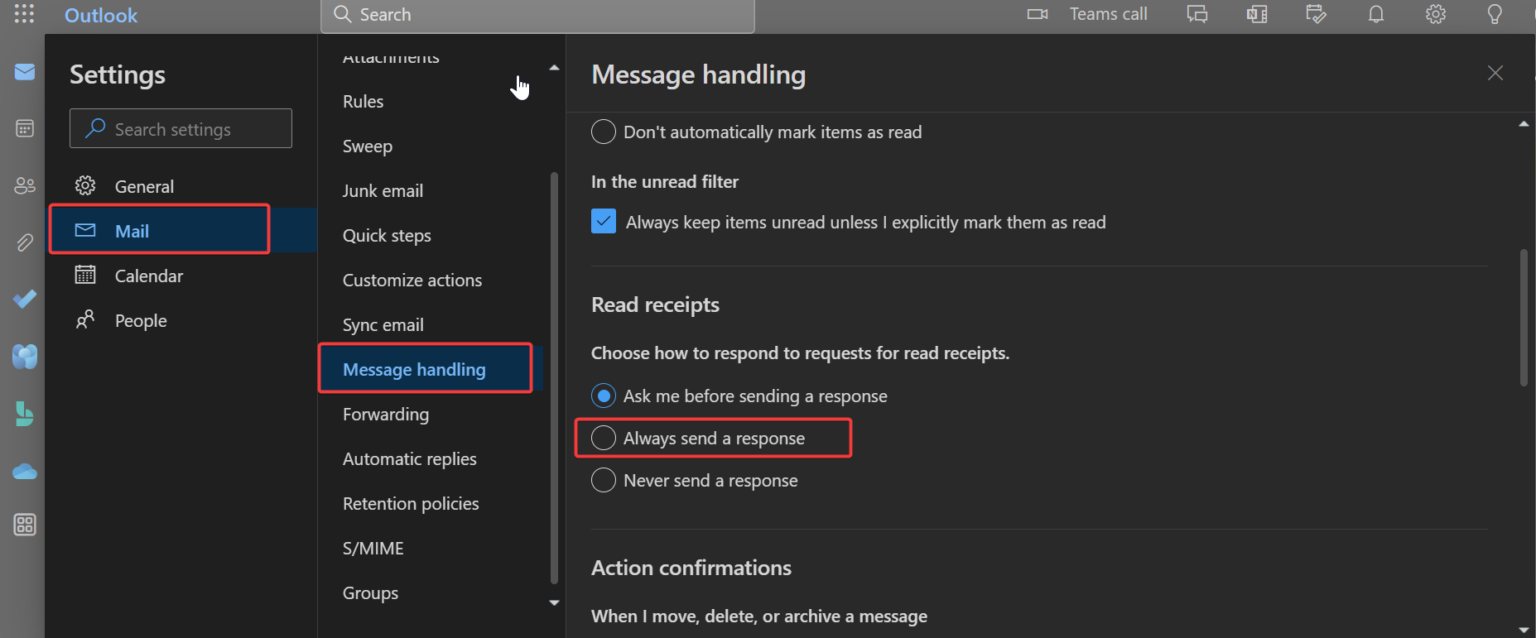The width and height of the screenshot is (1536, 638).
Task: Open Rules from the Mail settings list
Action: click(x=362, y=101)
